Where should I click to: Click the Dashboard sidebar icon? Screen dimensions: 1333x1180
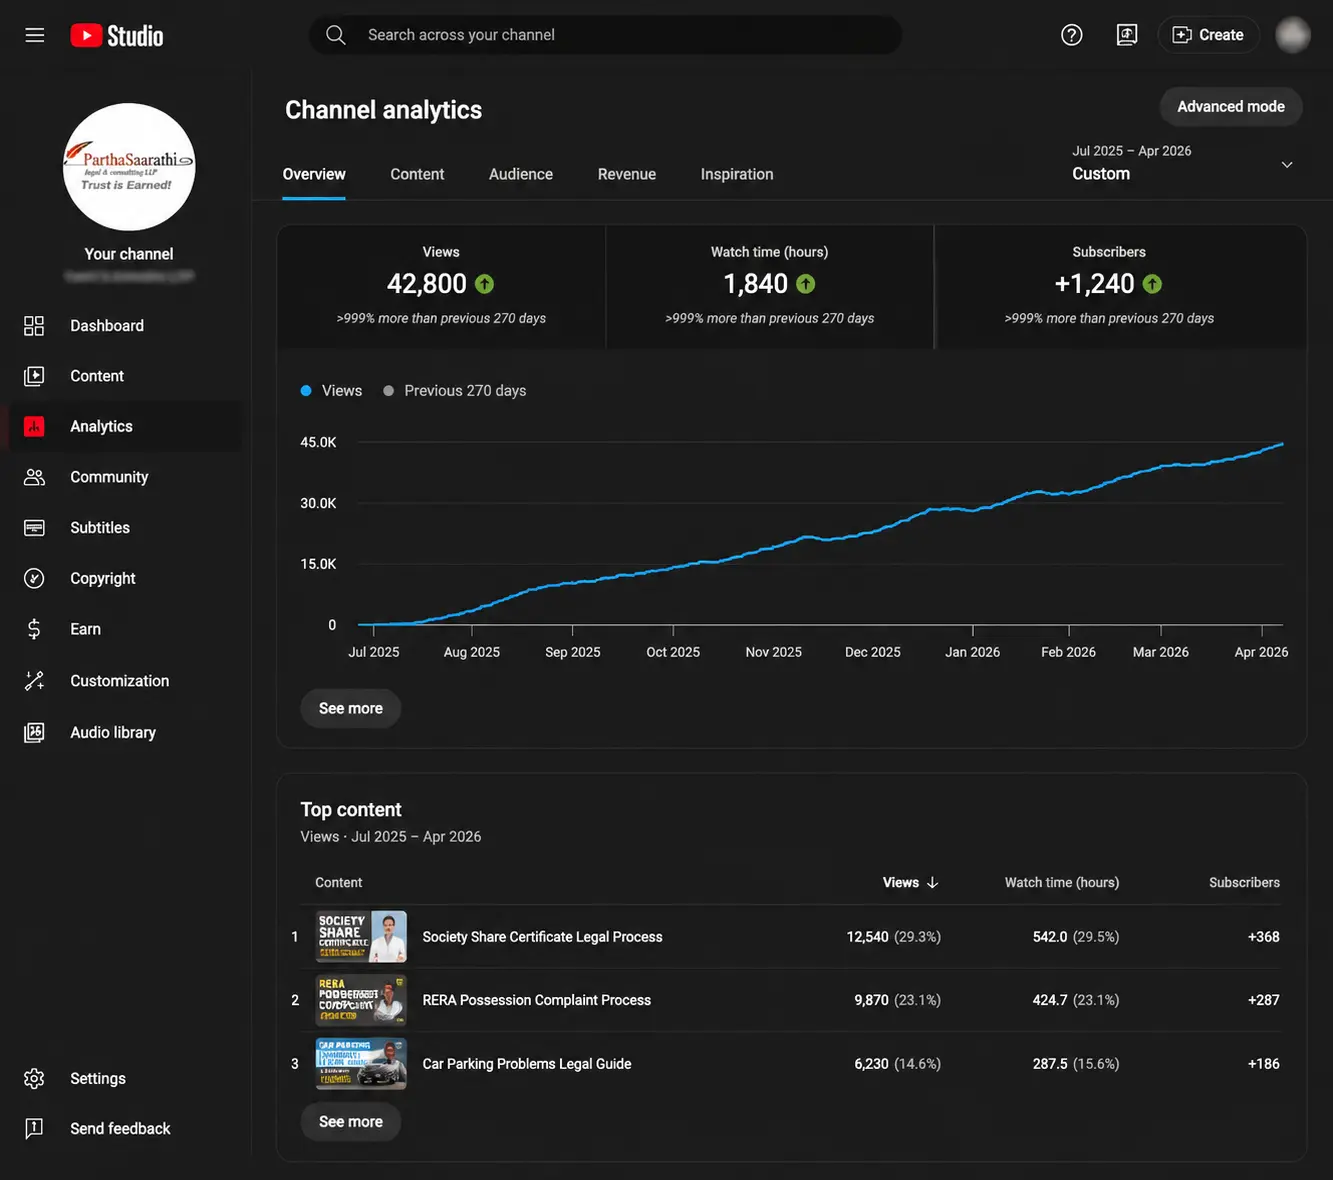(34, 326)
